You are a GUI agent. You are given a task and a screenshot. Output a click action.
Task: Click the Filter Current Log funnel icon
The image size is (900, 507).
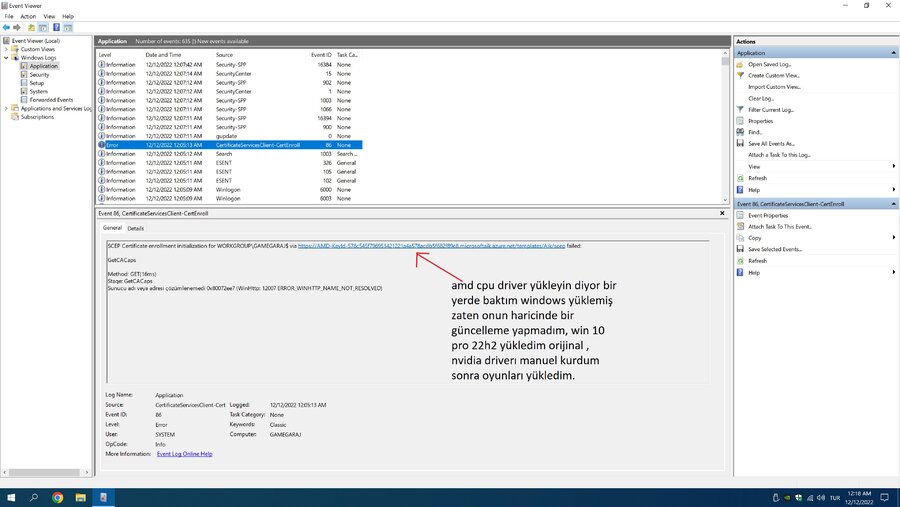(741, 110)
